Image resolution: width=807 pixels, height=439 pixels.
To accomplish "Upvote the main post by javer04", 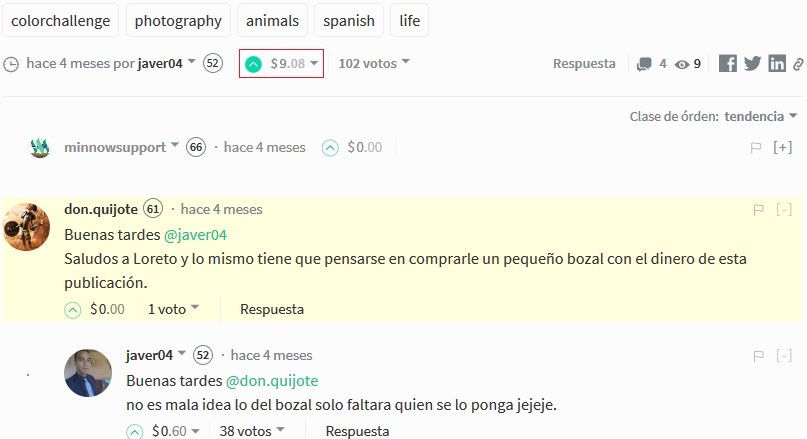I will [254, 64].
